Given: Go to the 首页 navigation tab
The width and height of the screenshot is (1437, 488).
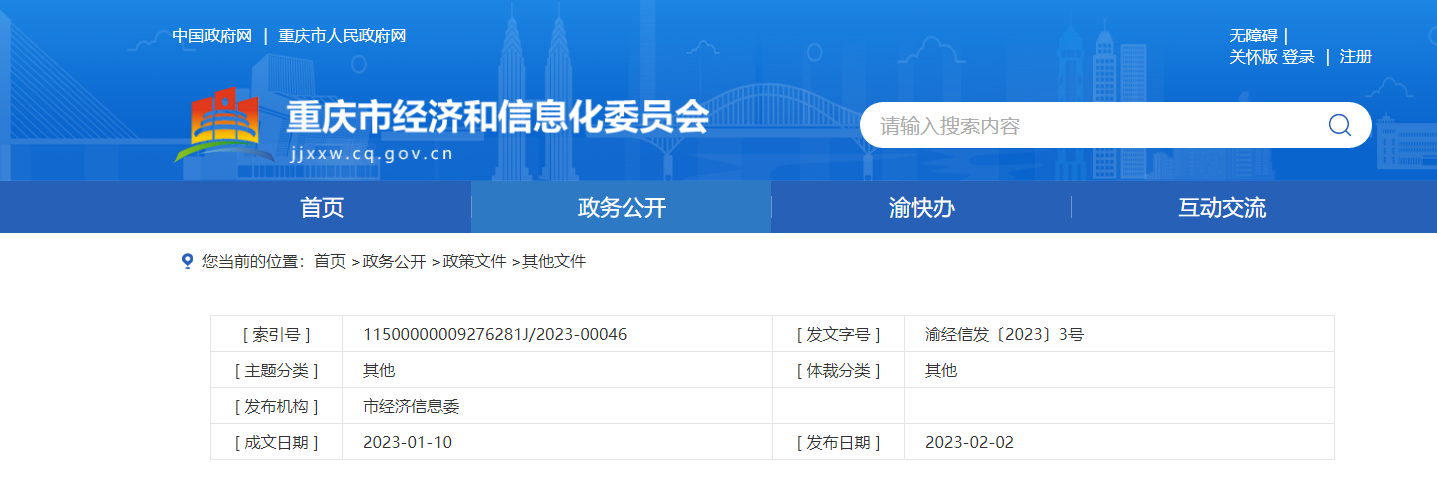Looking at the screenshot, I should click(322, 208).
